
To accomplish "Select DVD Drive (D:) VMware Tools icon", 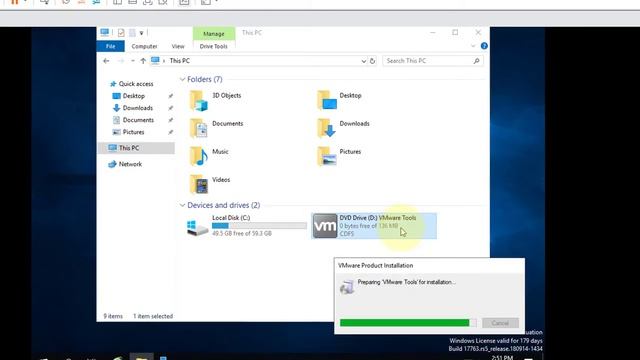I will (325, 226).
